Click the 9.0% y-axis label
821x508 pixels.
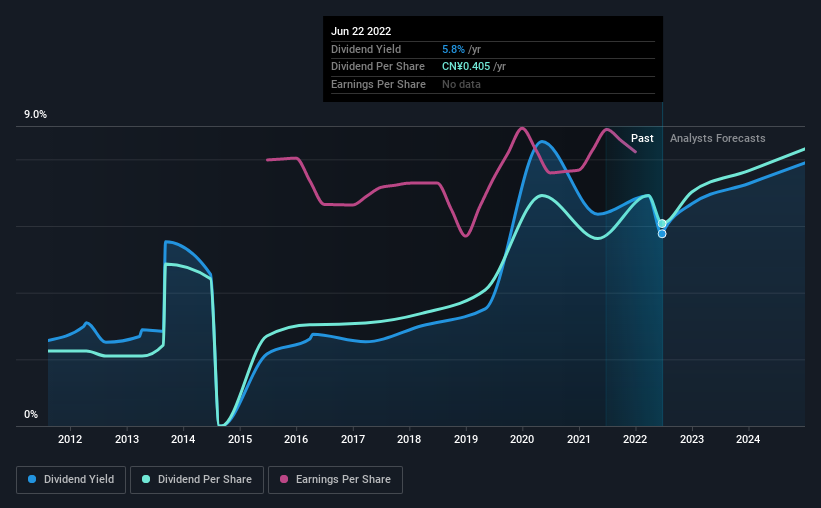(x=35, y=115)
